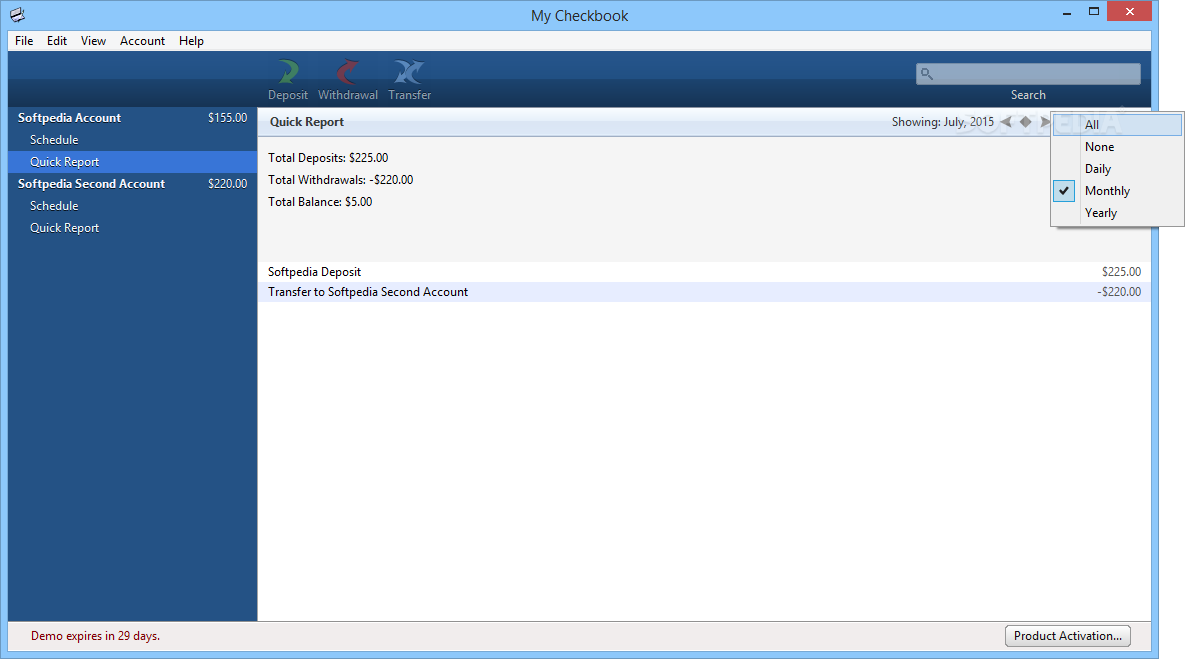Choose Daily in the period menu
Screen dimensions: 1185x659
coord(1117,169)
